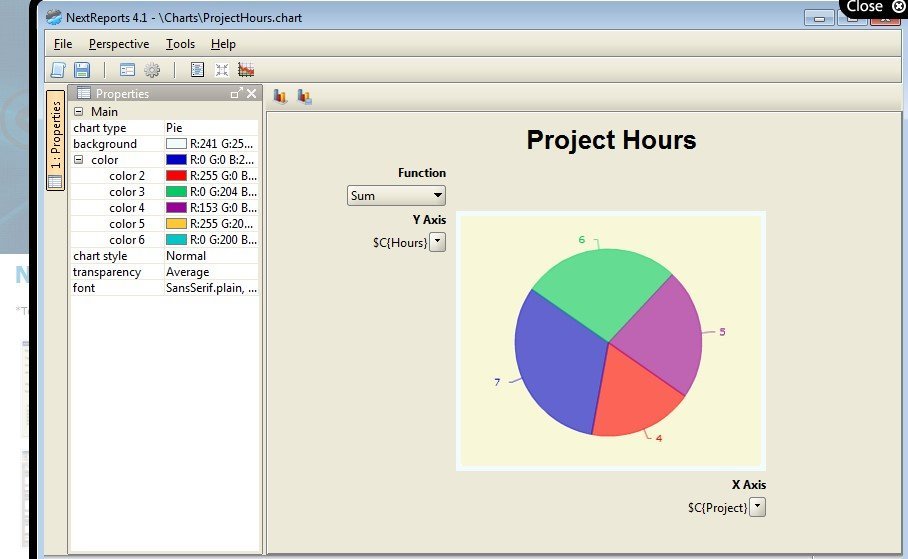This screenshot has width=908, height=559.
Task: Open the Perspective menu
Action: pos(118,44)
